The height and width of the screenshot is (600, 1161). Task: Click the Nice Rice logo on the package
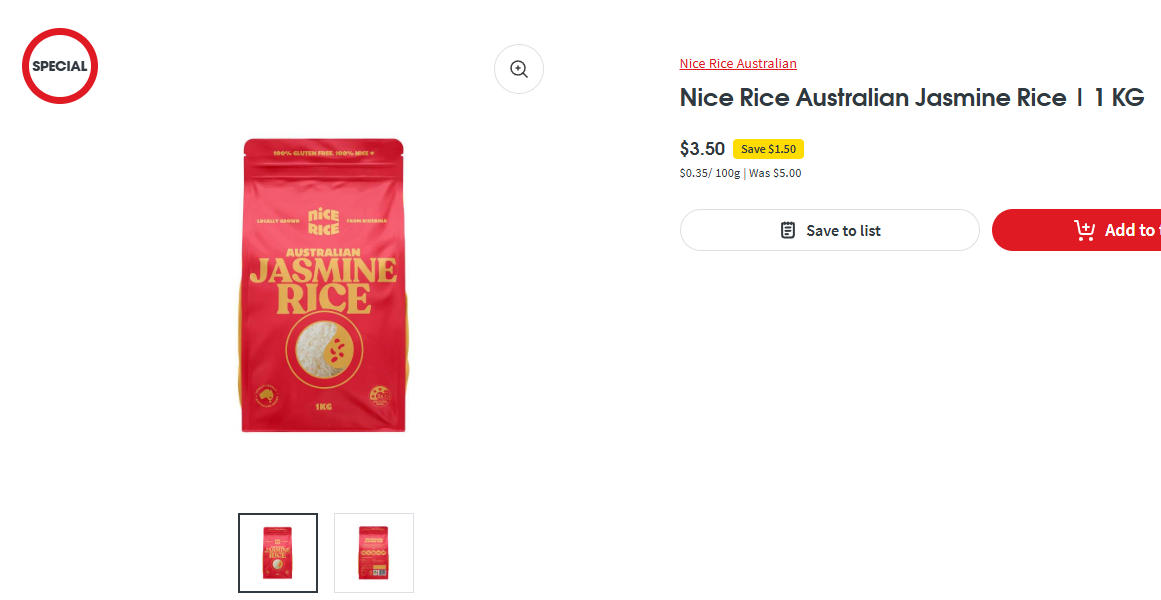click(324, 220)
